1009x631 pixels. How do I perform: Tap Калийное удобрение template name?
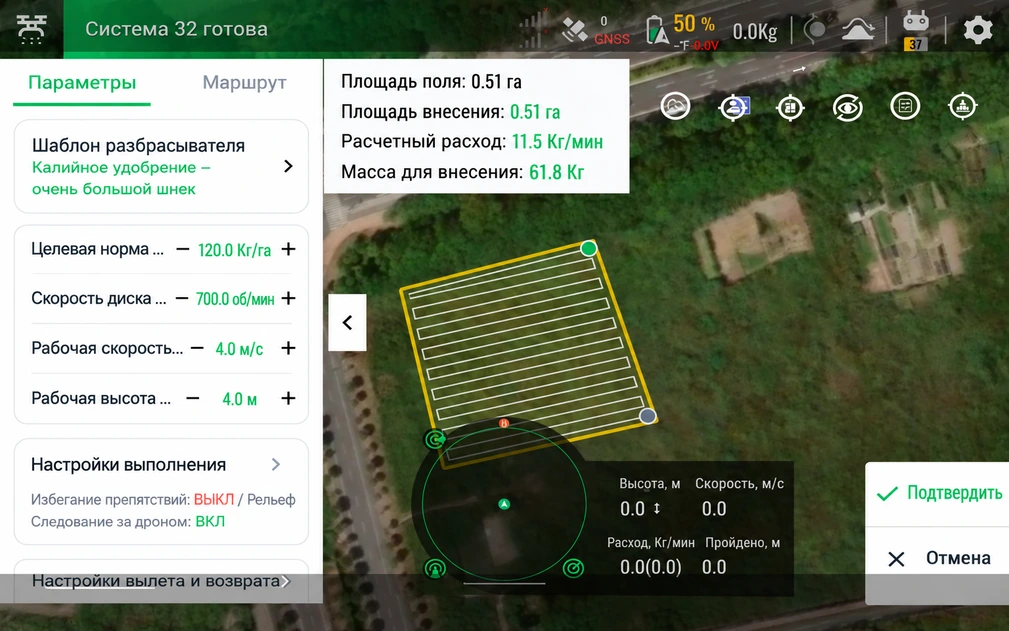point(121,178)
